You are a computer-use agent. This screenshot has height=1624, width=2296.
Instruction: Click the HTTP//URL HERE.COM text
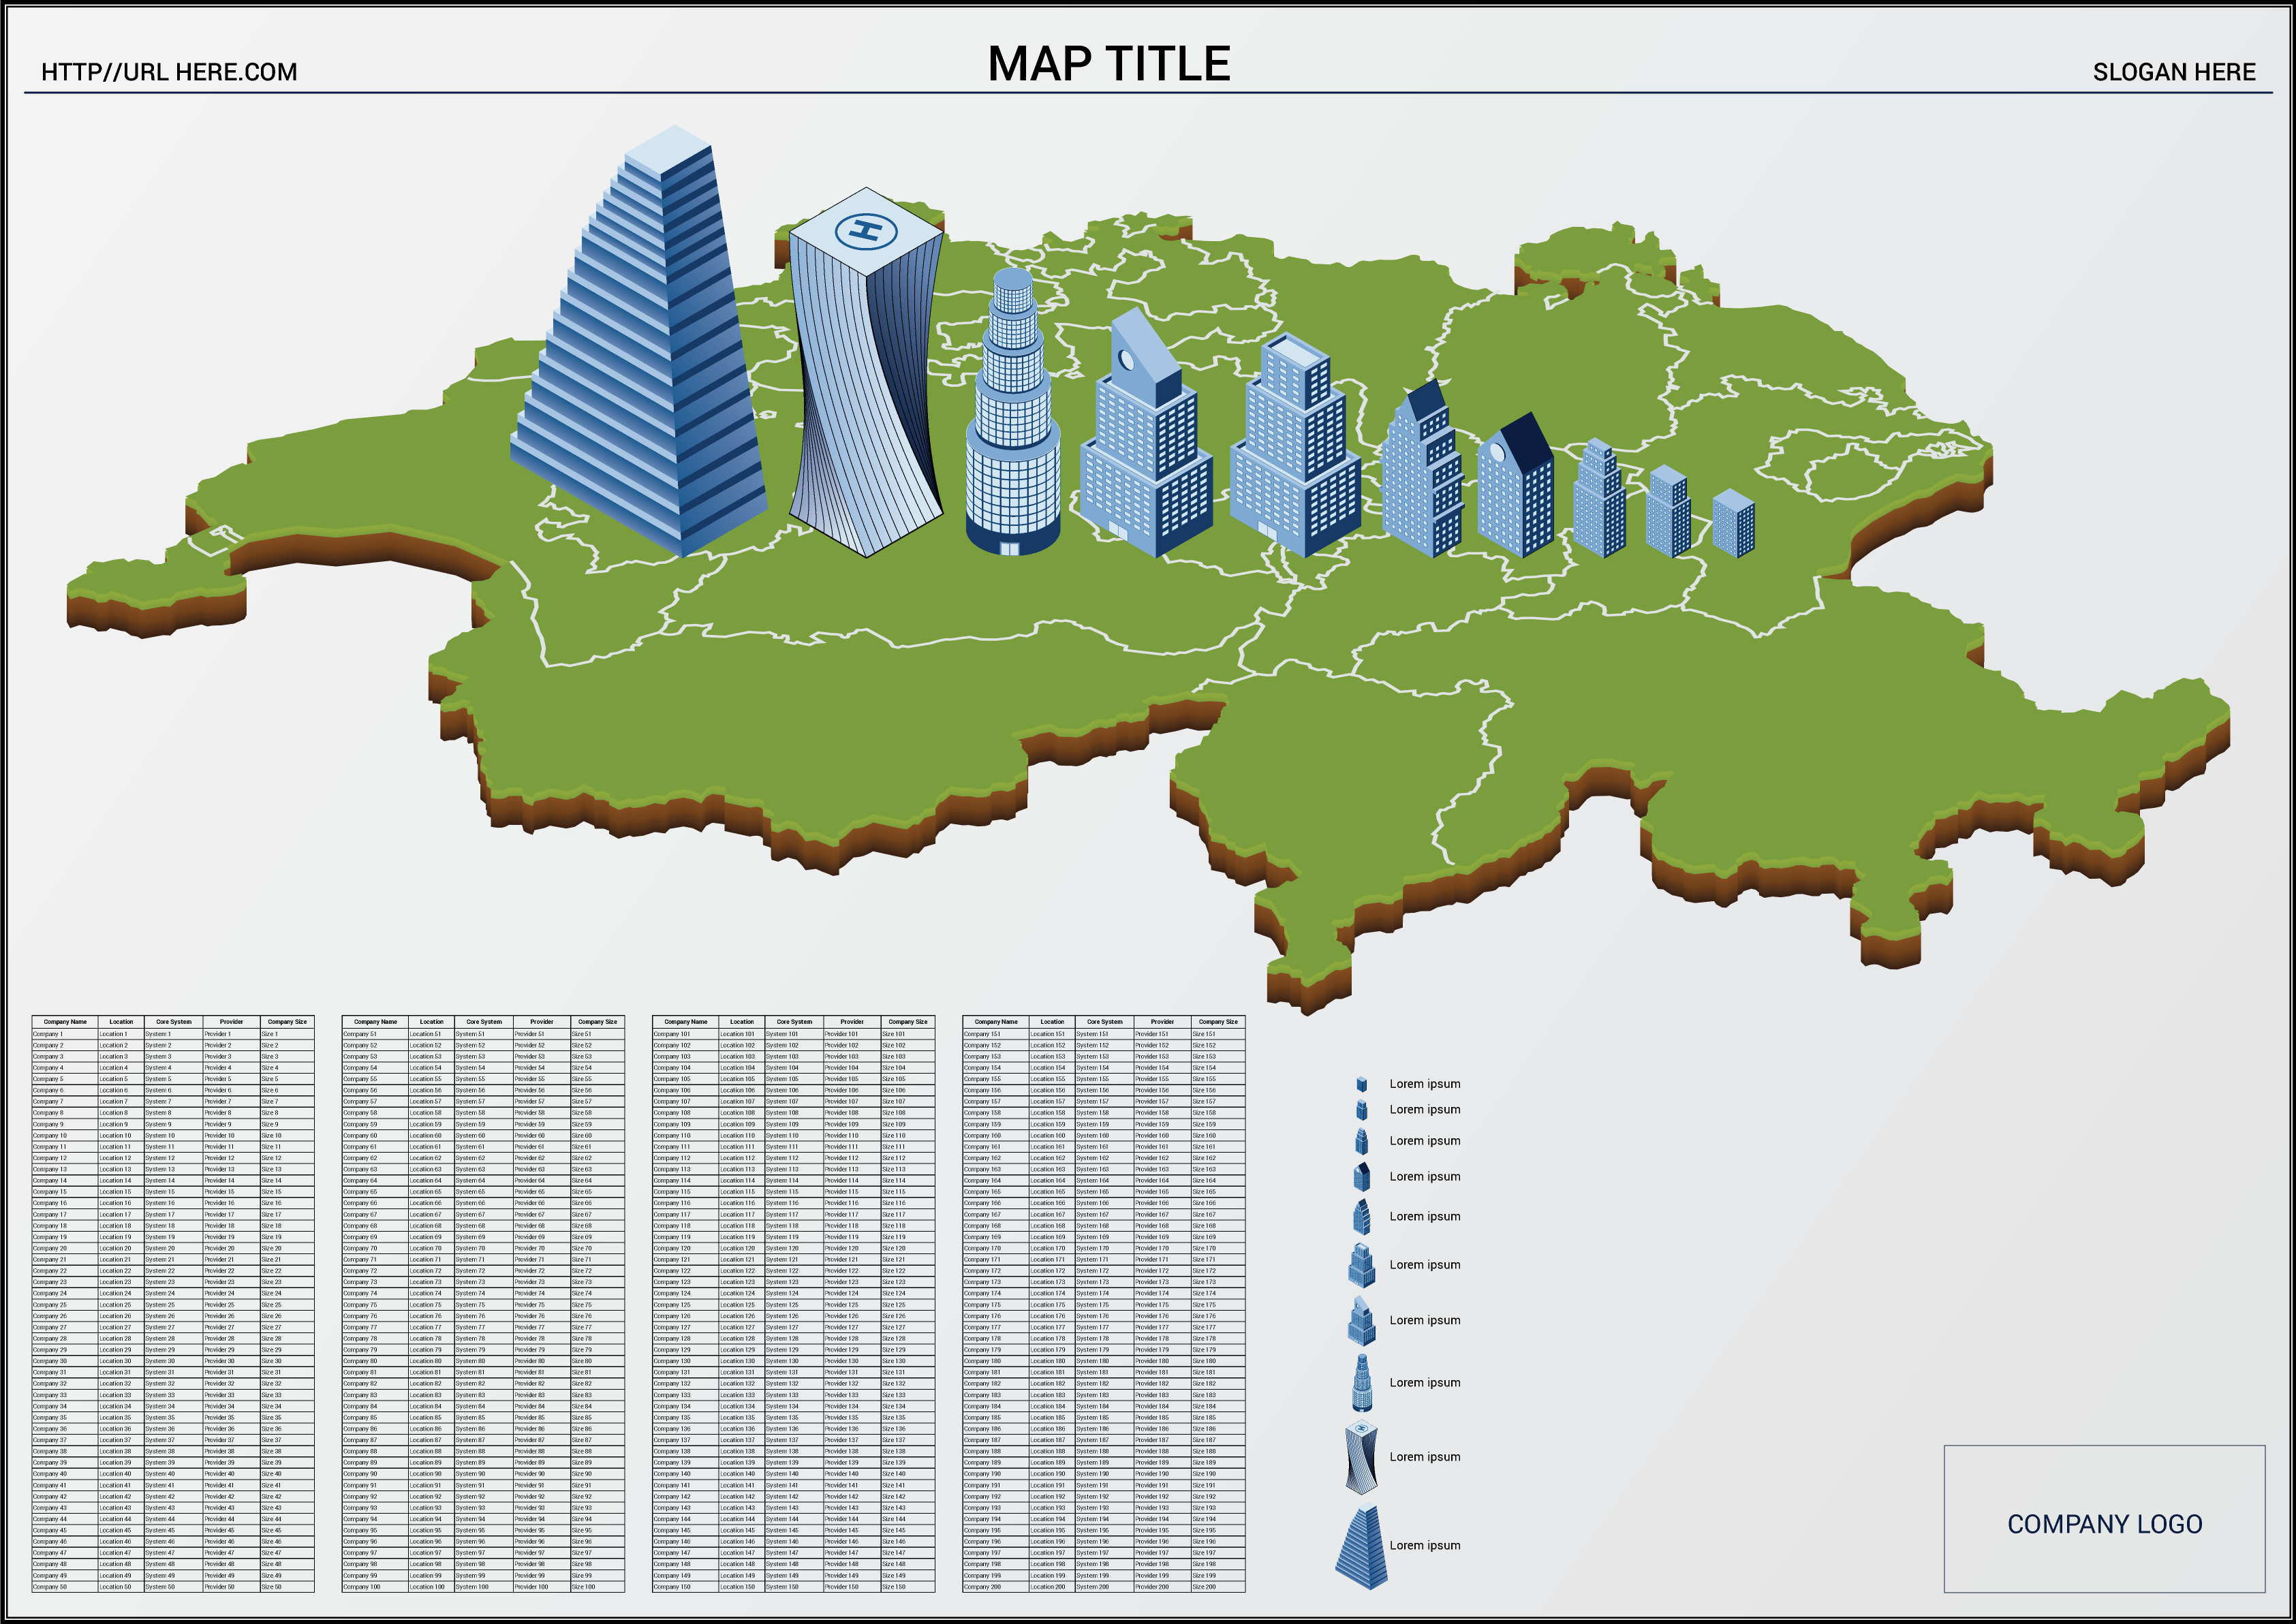pos(169,72)
